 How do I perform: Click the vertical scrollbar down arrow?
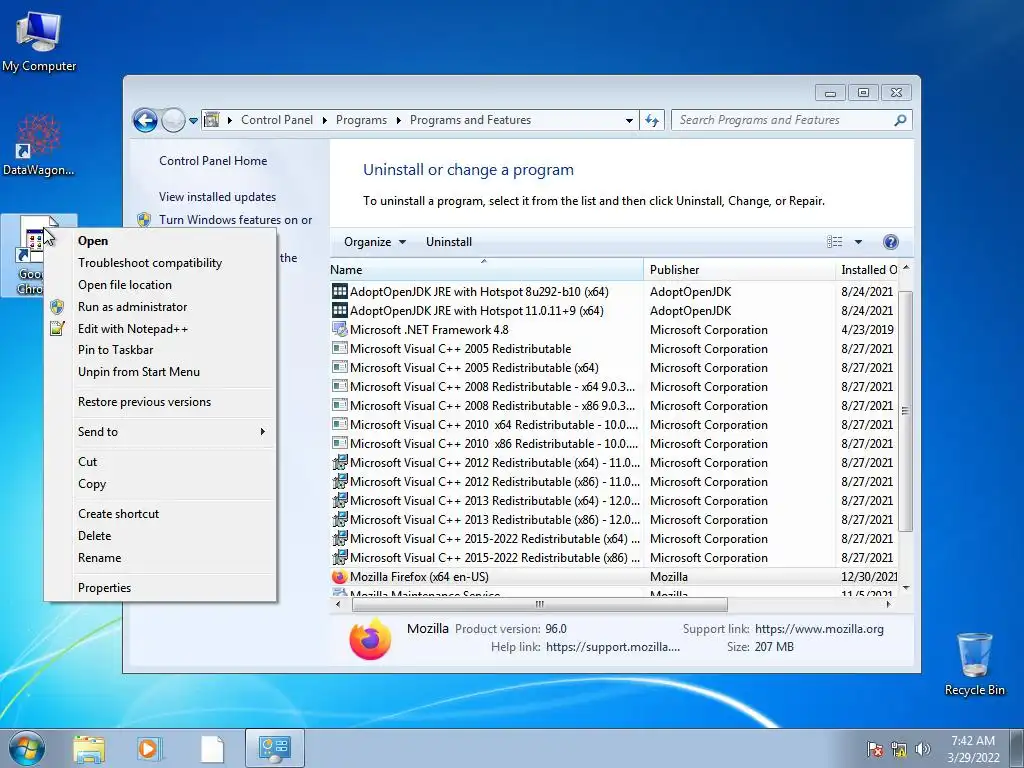coord(905,588)
